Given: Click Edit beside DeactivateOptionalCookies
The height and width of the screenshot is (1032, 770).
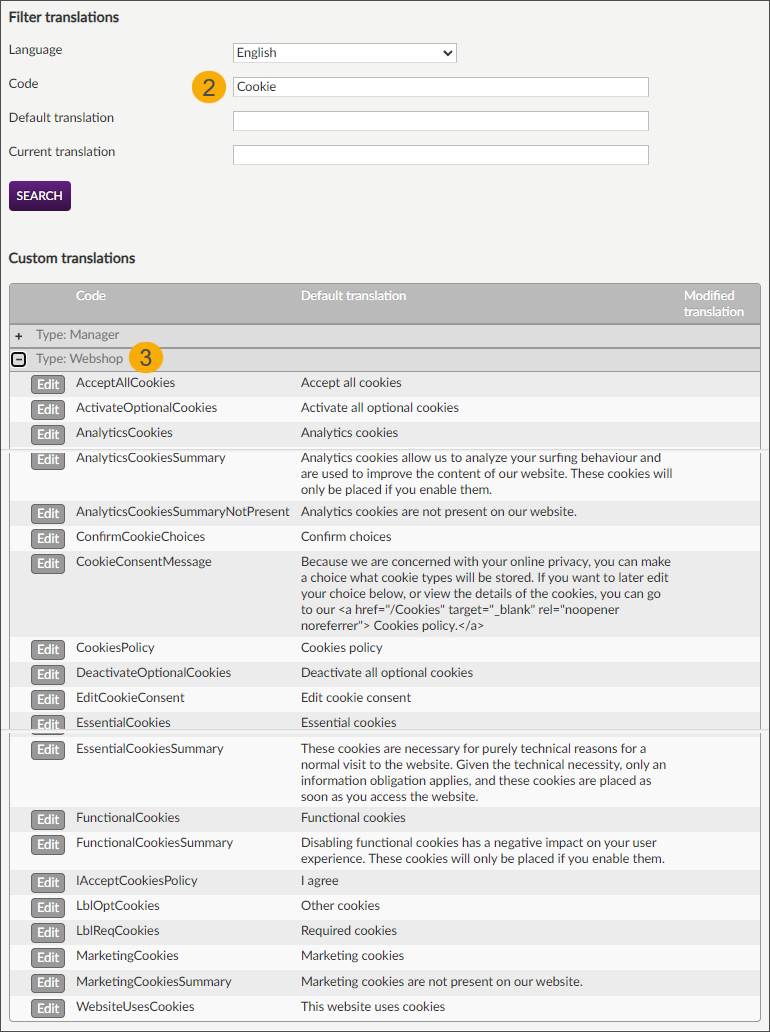Looking at the screenshot, I should 48,674.
